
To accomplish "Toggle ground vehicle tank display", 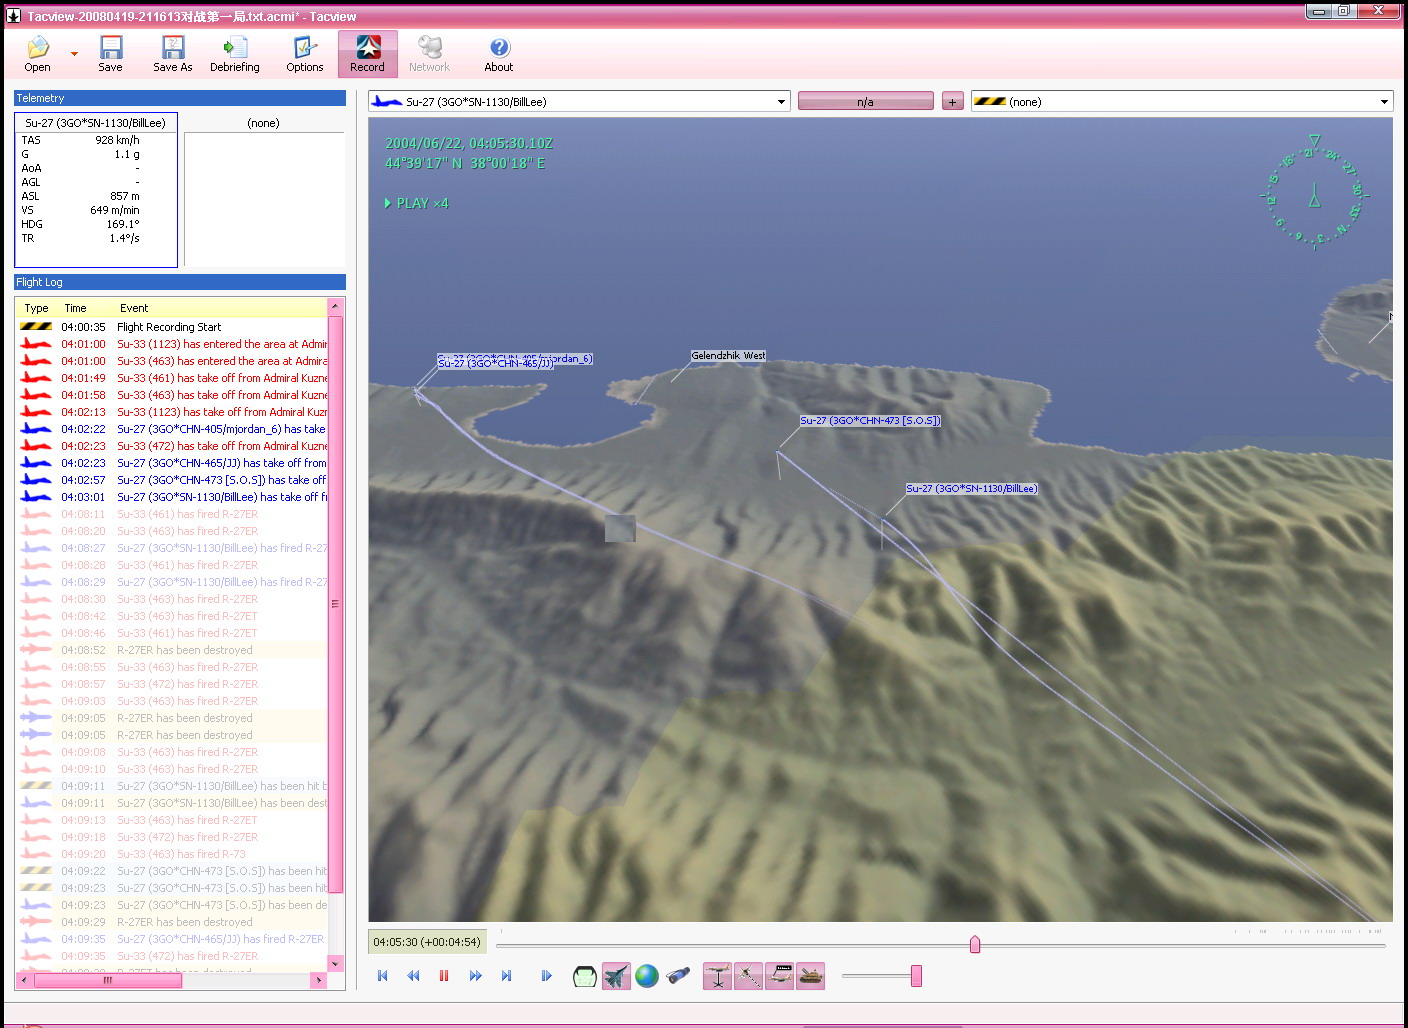I will [811, 976].
